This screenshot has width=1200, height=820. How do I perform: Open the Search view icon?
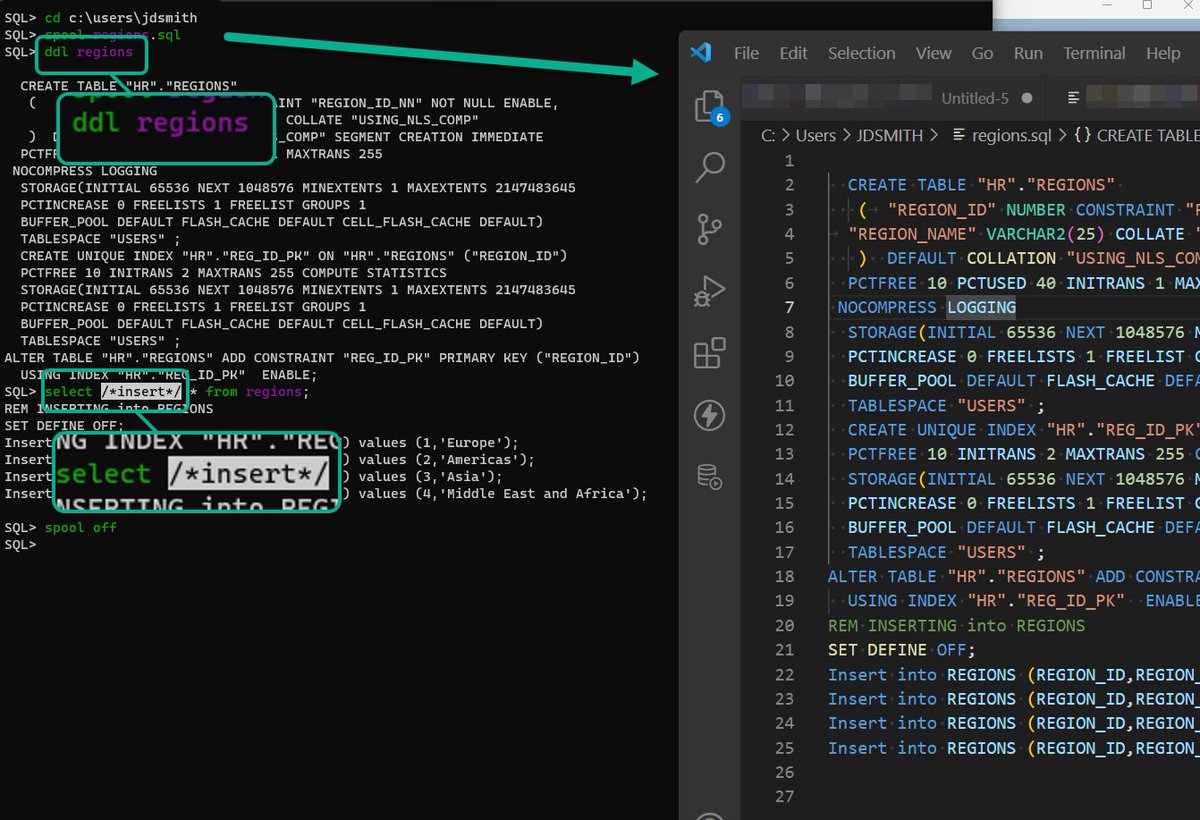click(710, 167)
